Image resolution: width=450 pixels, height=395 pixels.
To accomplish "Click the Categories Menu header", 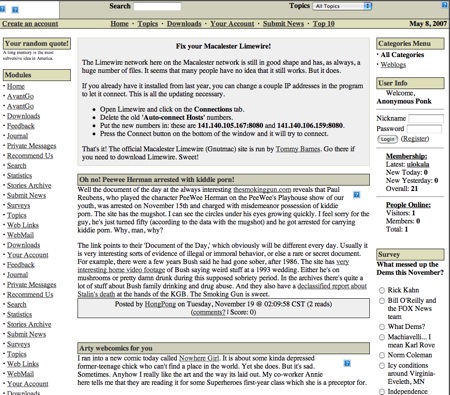I will point(410,44).
